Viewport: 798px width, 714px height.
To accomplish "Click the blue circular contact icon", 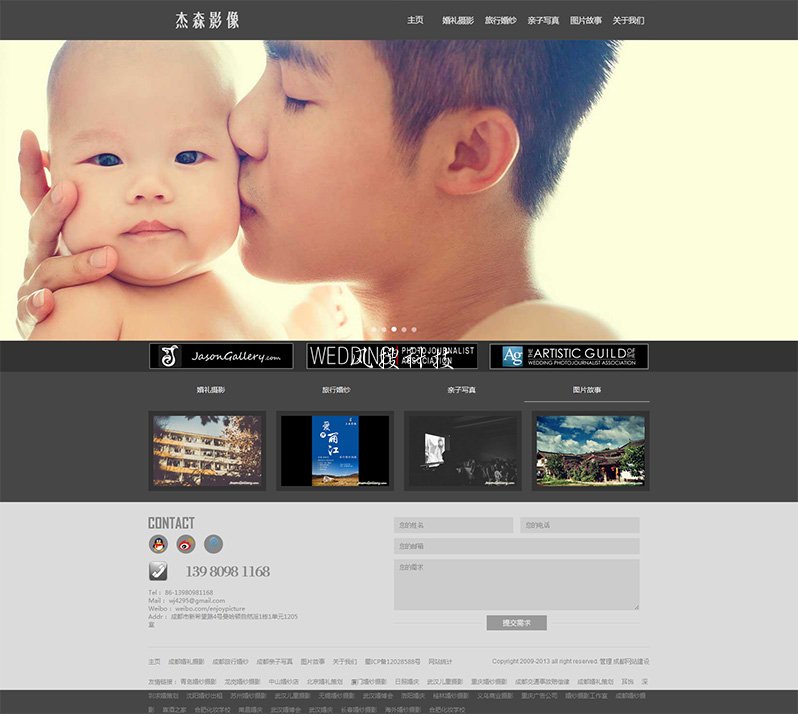I will [213, 544].
